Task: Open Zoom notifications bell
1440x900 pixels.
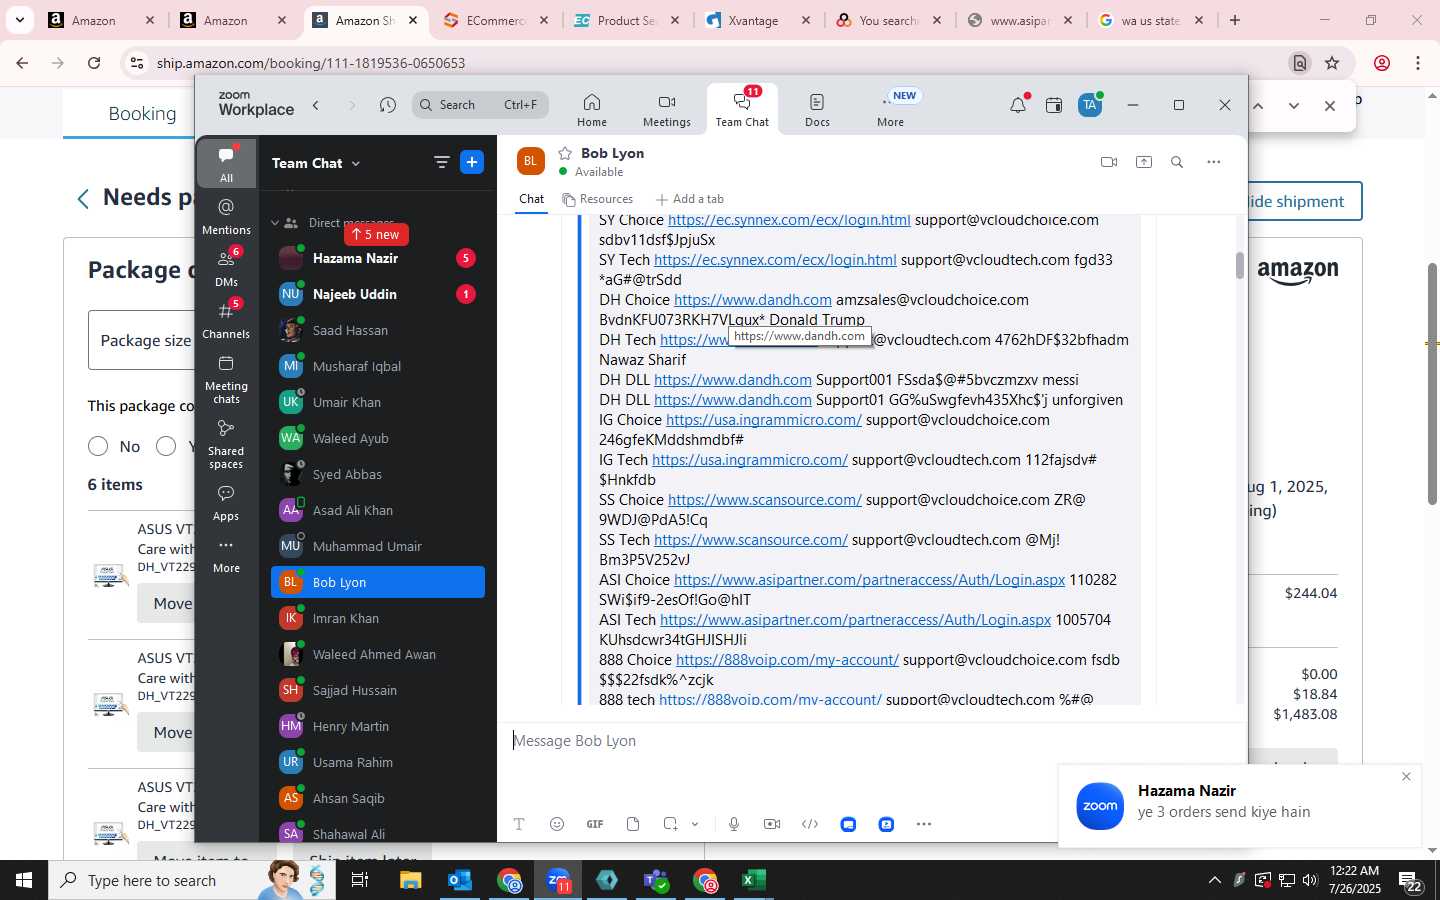Action: point(1018,105)
